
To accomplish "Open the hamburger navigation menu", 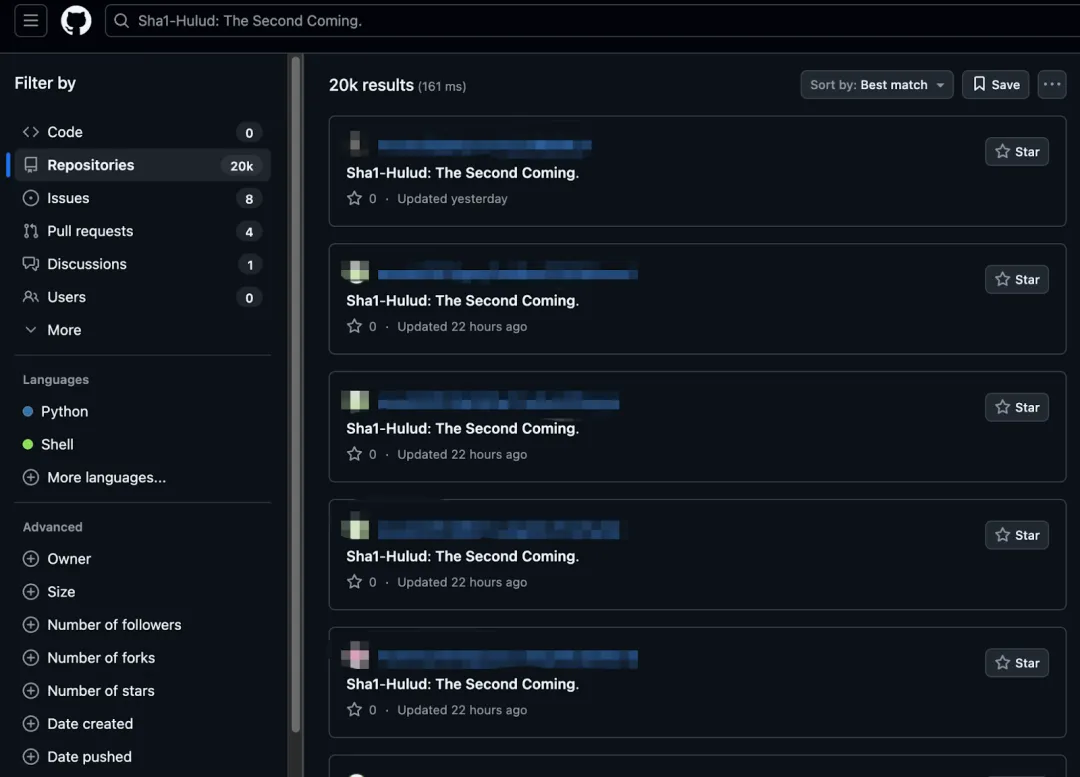I will [x=30, y=20].
